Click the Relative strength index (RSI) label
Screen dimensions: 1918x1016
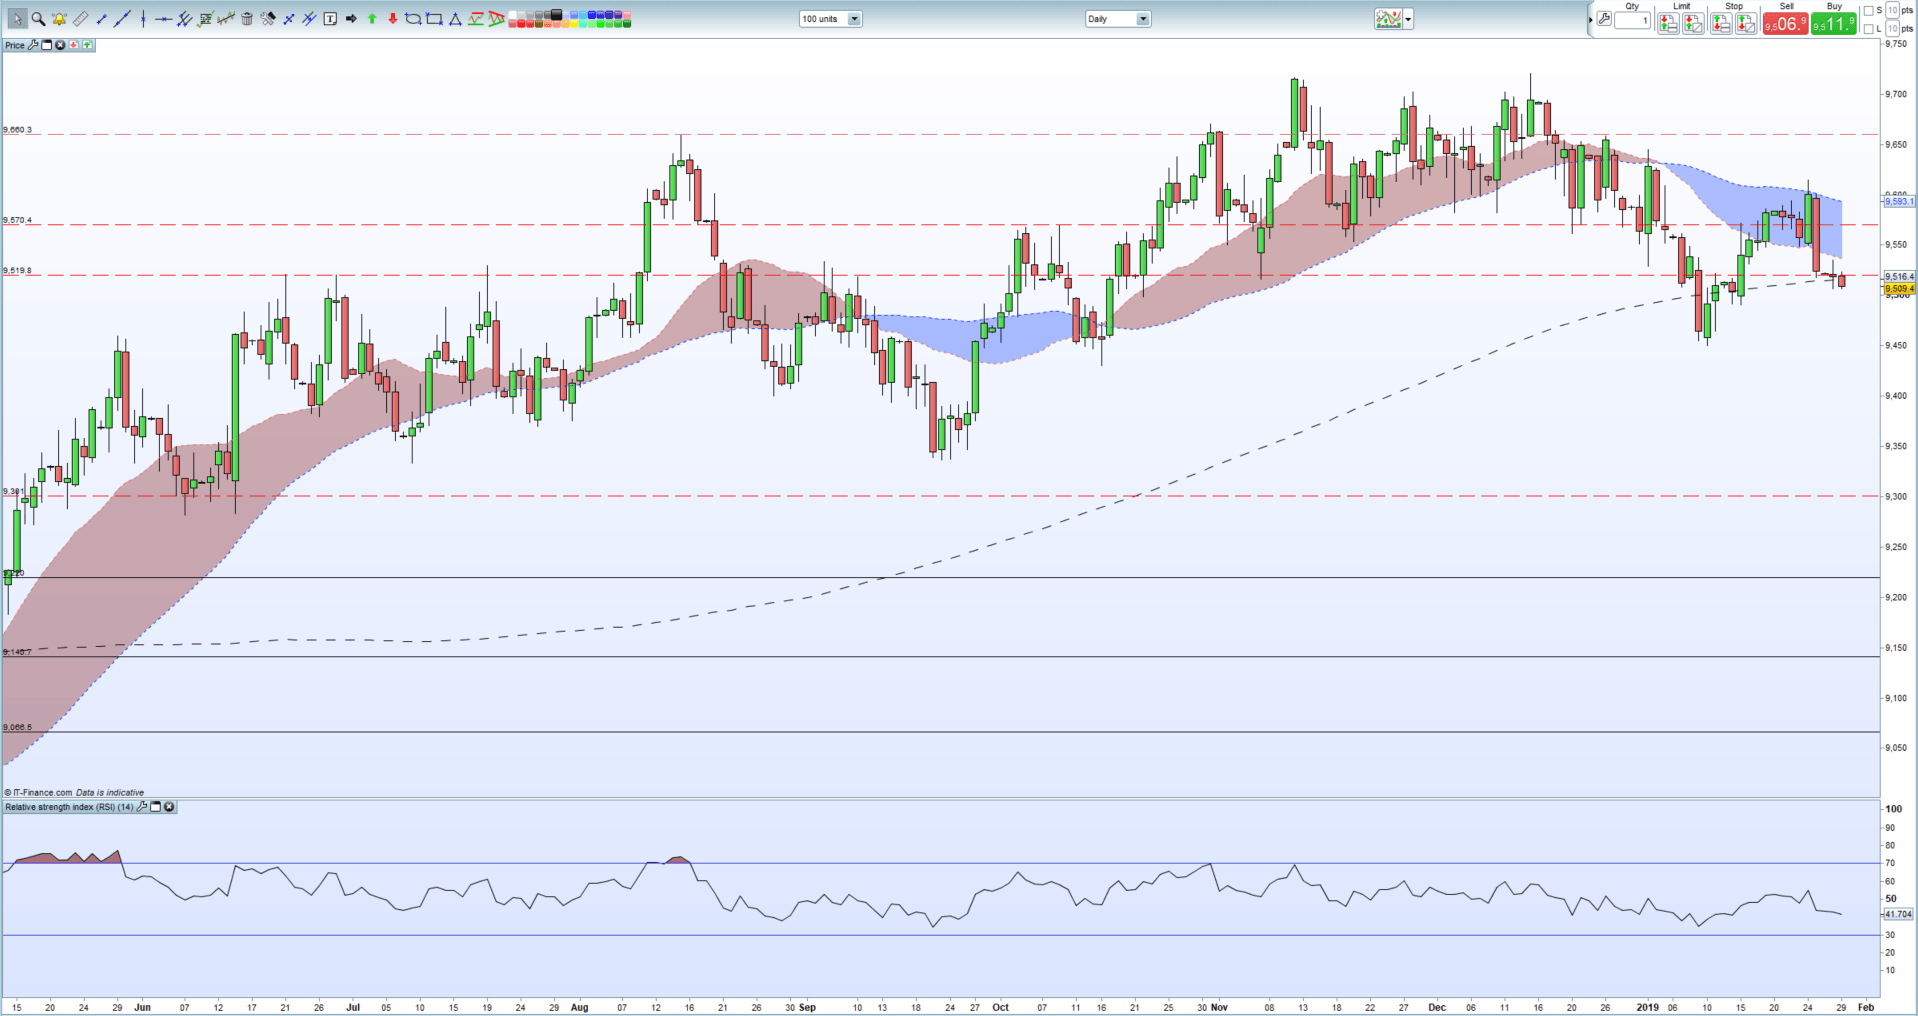[69, 807]
